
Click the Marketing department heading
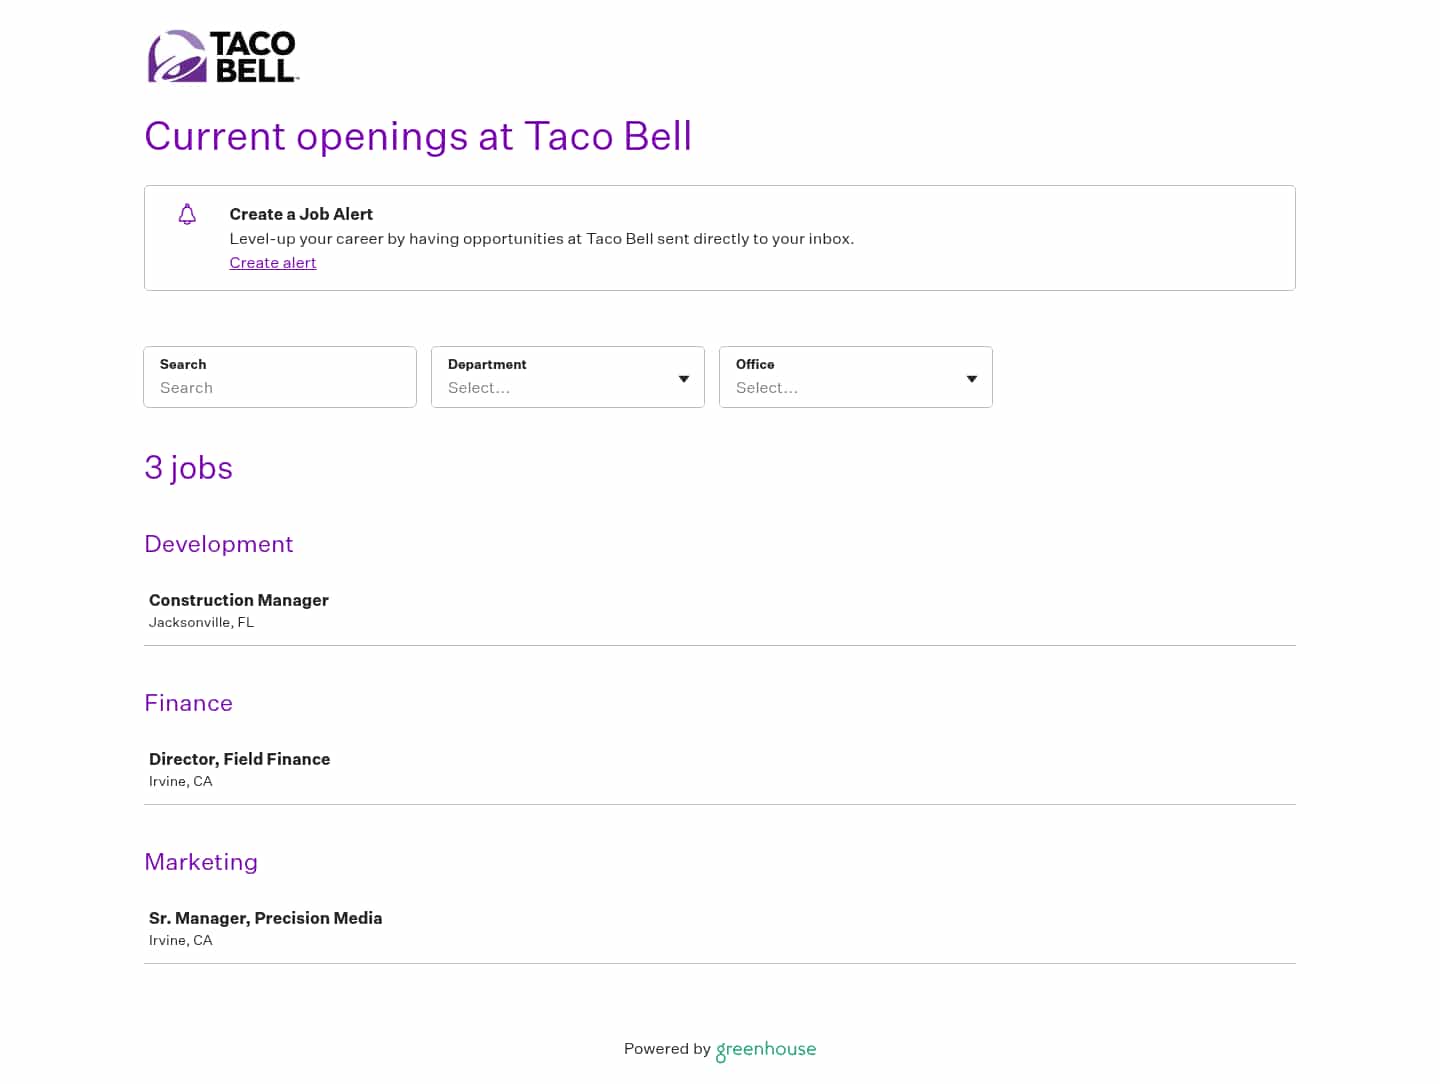coord(201,862)
